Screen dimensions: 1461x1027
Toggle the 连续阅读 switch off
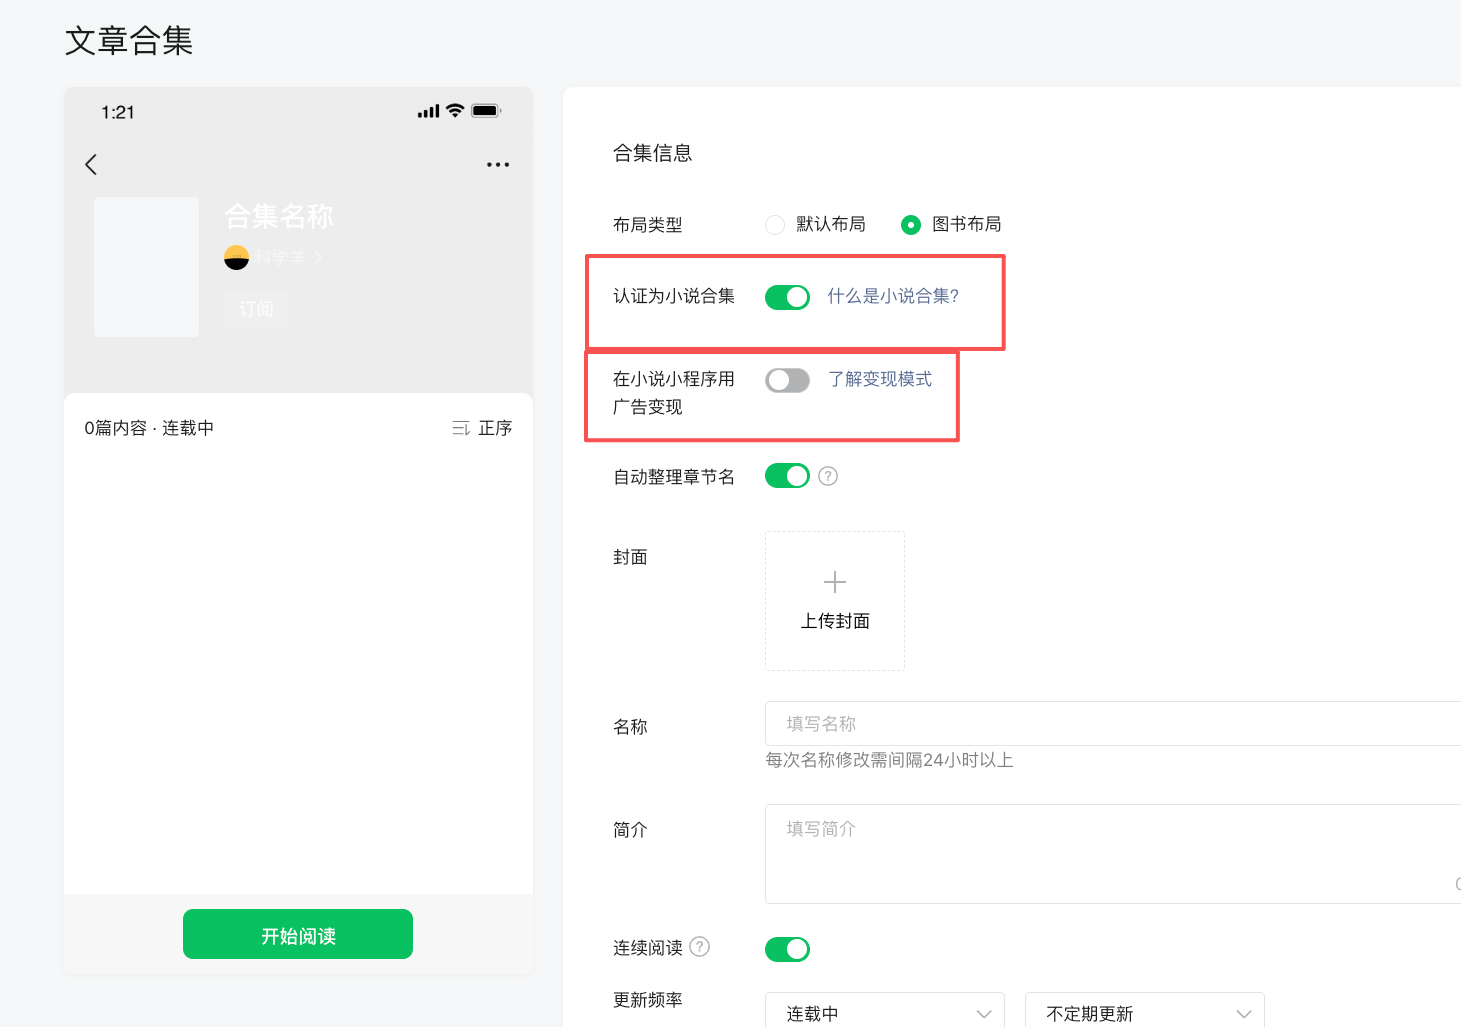[x=787, y=949]
